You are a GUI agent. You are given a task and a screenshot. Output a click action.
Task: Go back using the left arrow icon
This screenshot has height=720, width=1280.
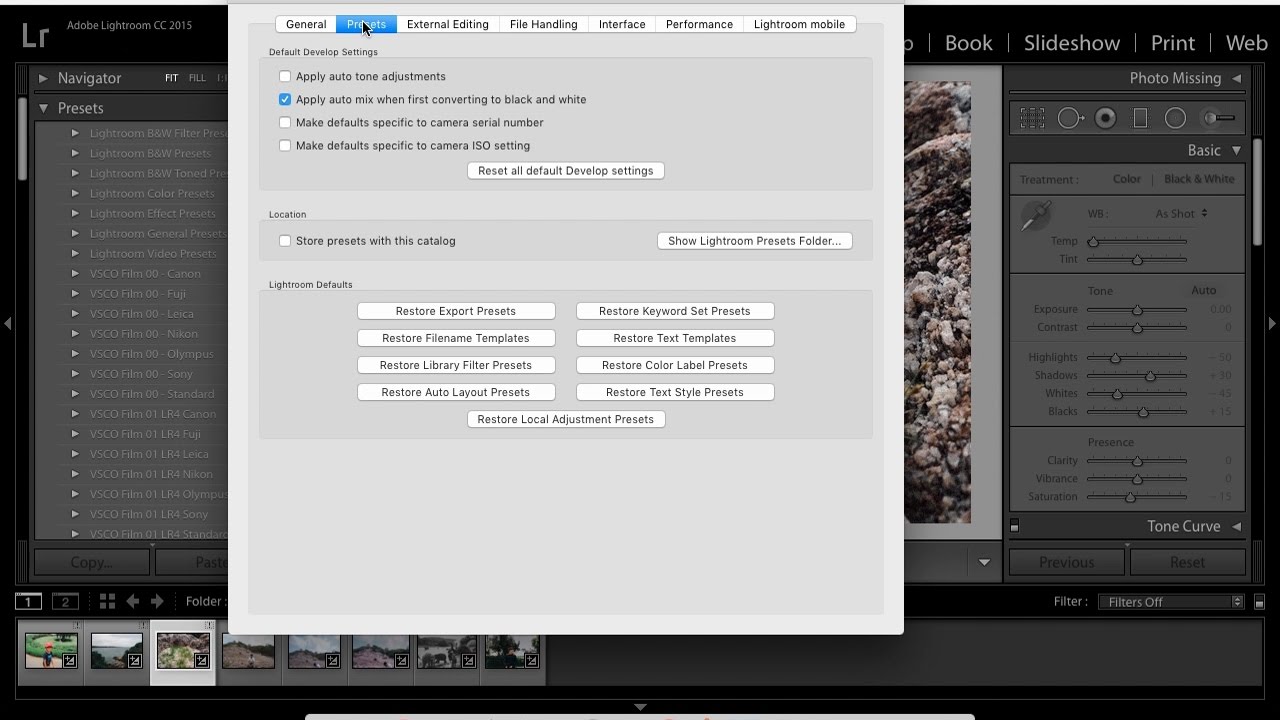[x=132, y=601]
